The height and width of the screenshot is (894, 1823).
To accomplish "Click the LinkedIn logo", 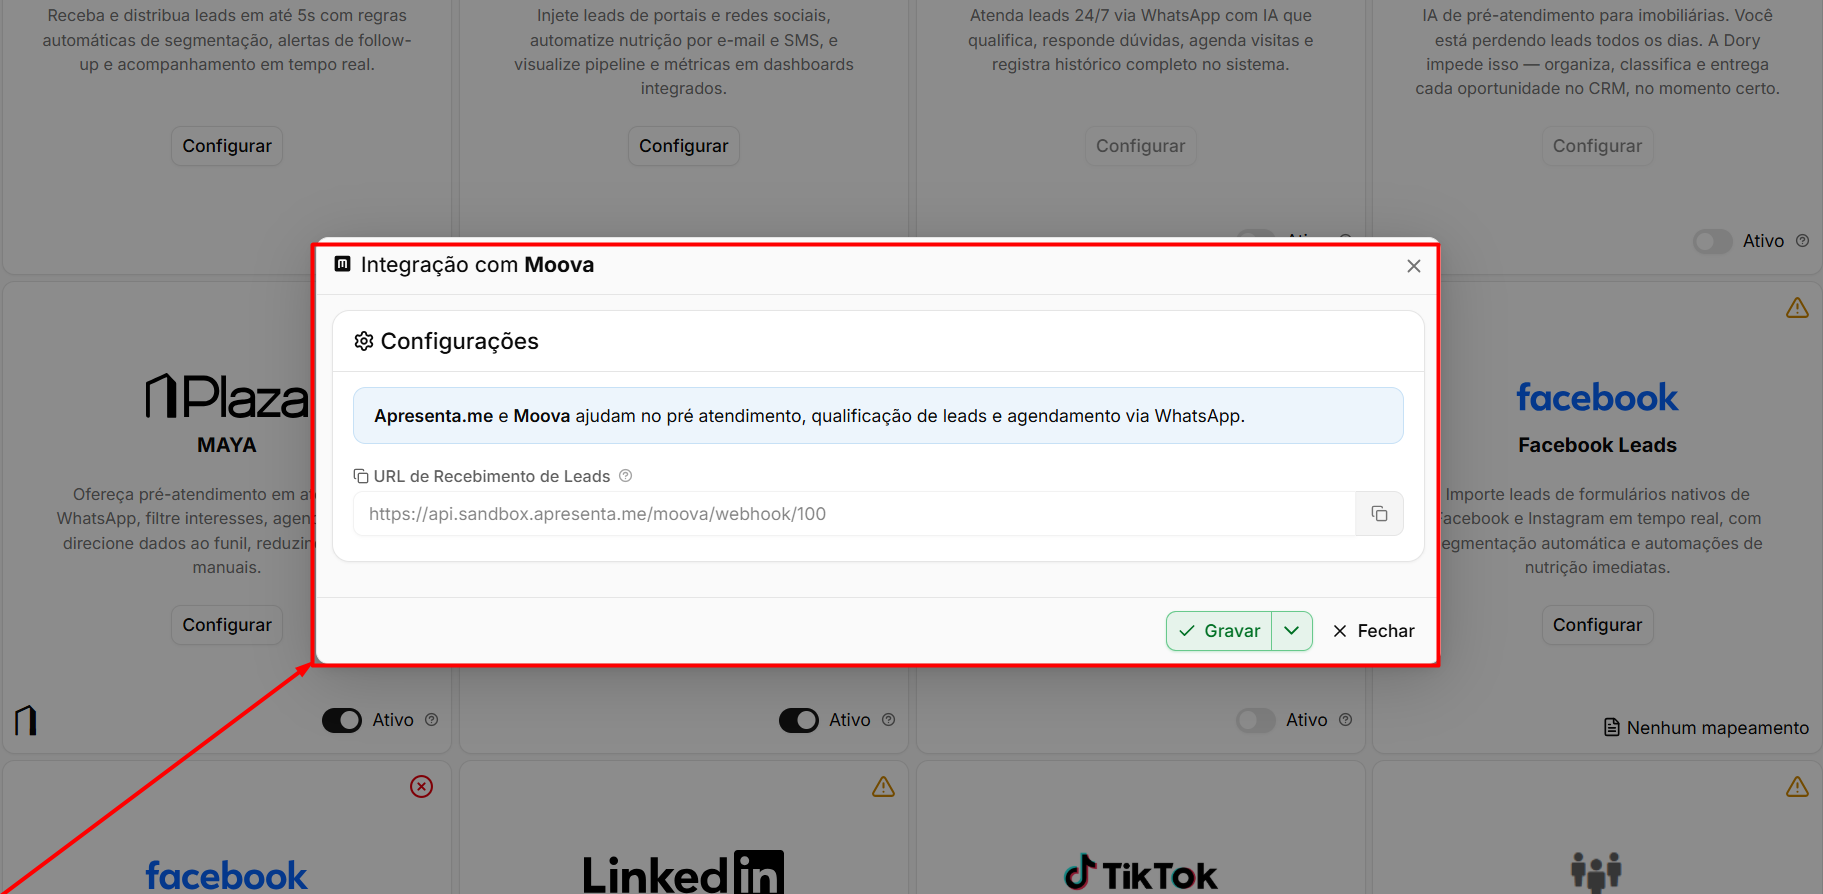I will 683,873.
